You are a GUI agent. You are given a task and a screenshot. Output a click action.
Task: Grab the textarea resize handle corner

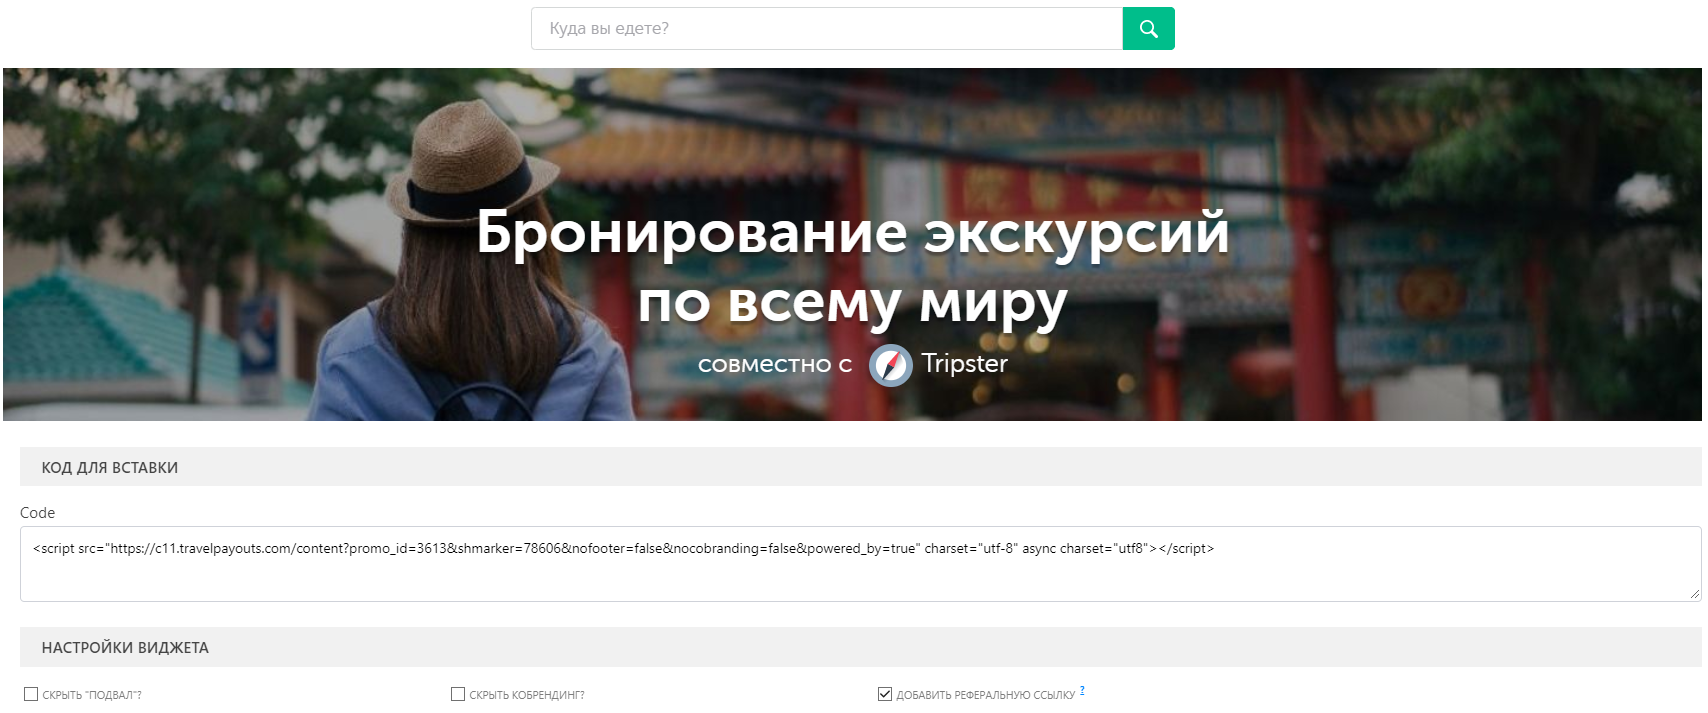tap(1694, 594)
